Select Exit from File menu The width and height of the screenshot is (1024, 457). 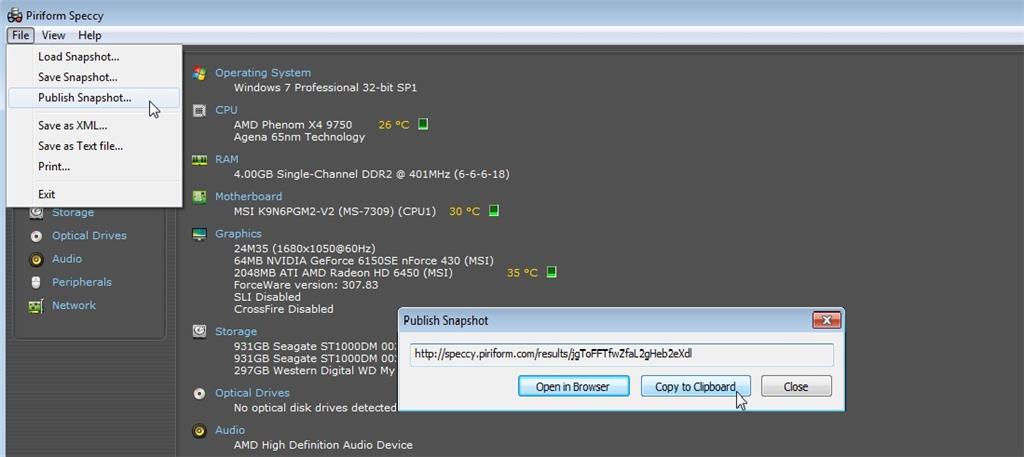click(x=94, y=194)
